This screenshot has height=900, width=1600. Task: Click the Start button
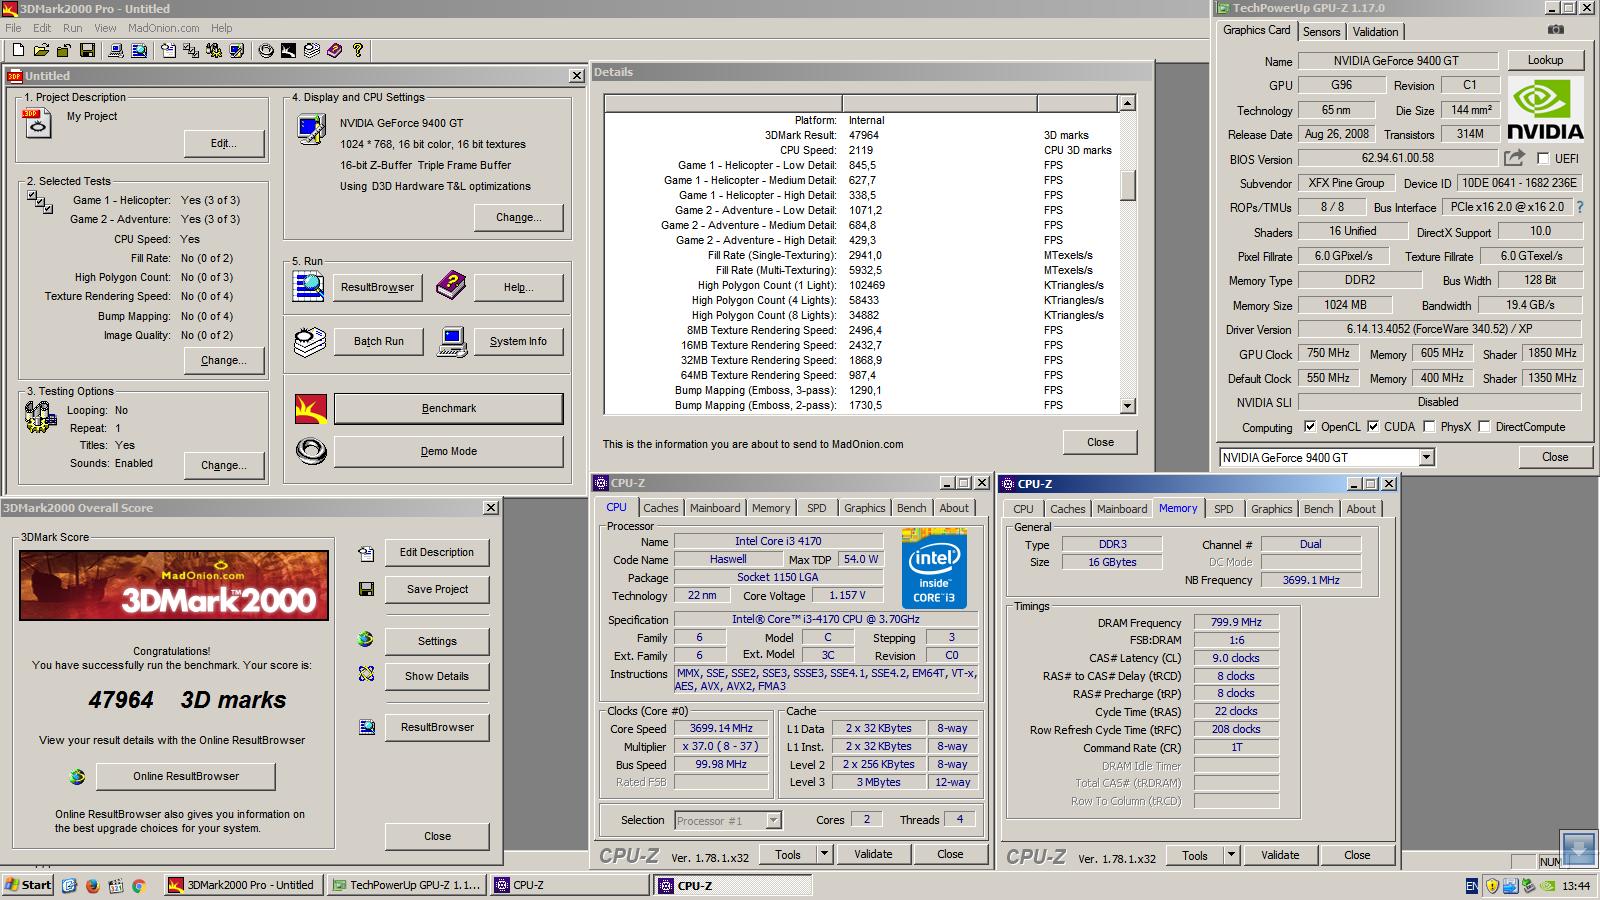click(x=28, y=885)
